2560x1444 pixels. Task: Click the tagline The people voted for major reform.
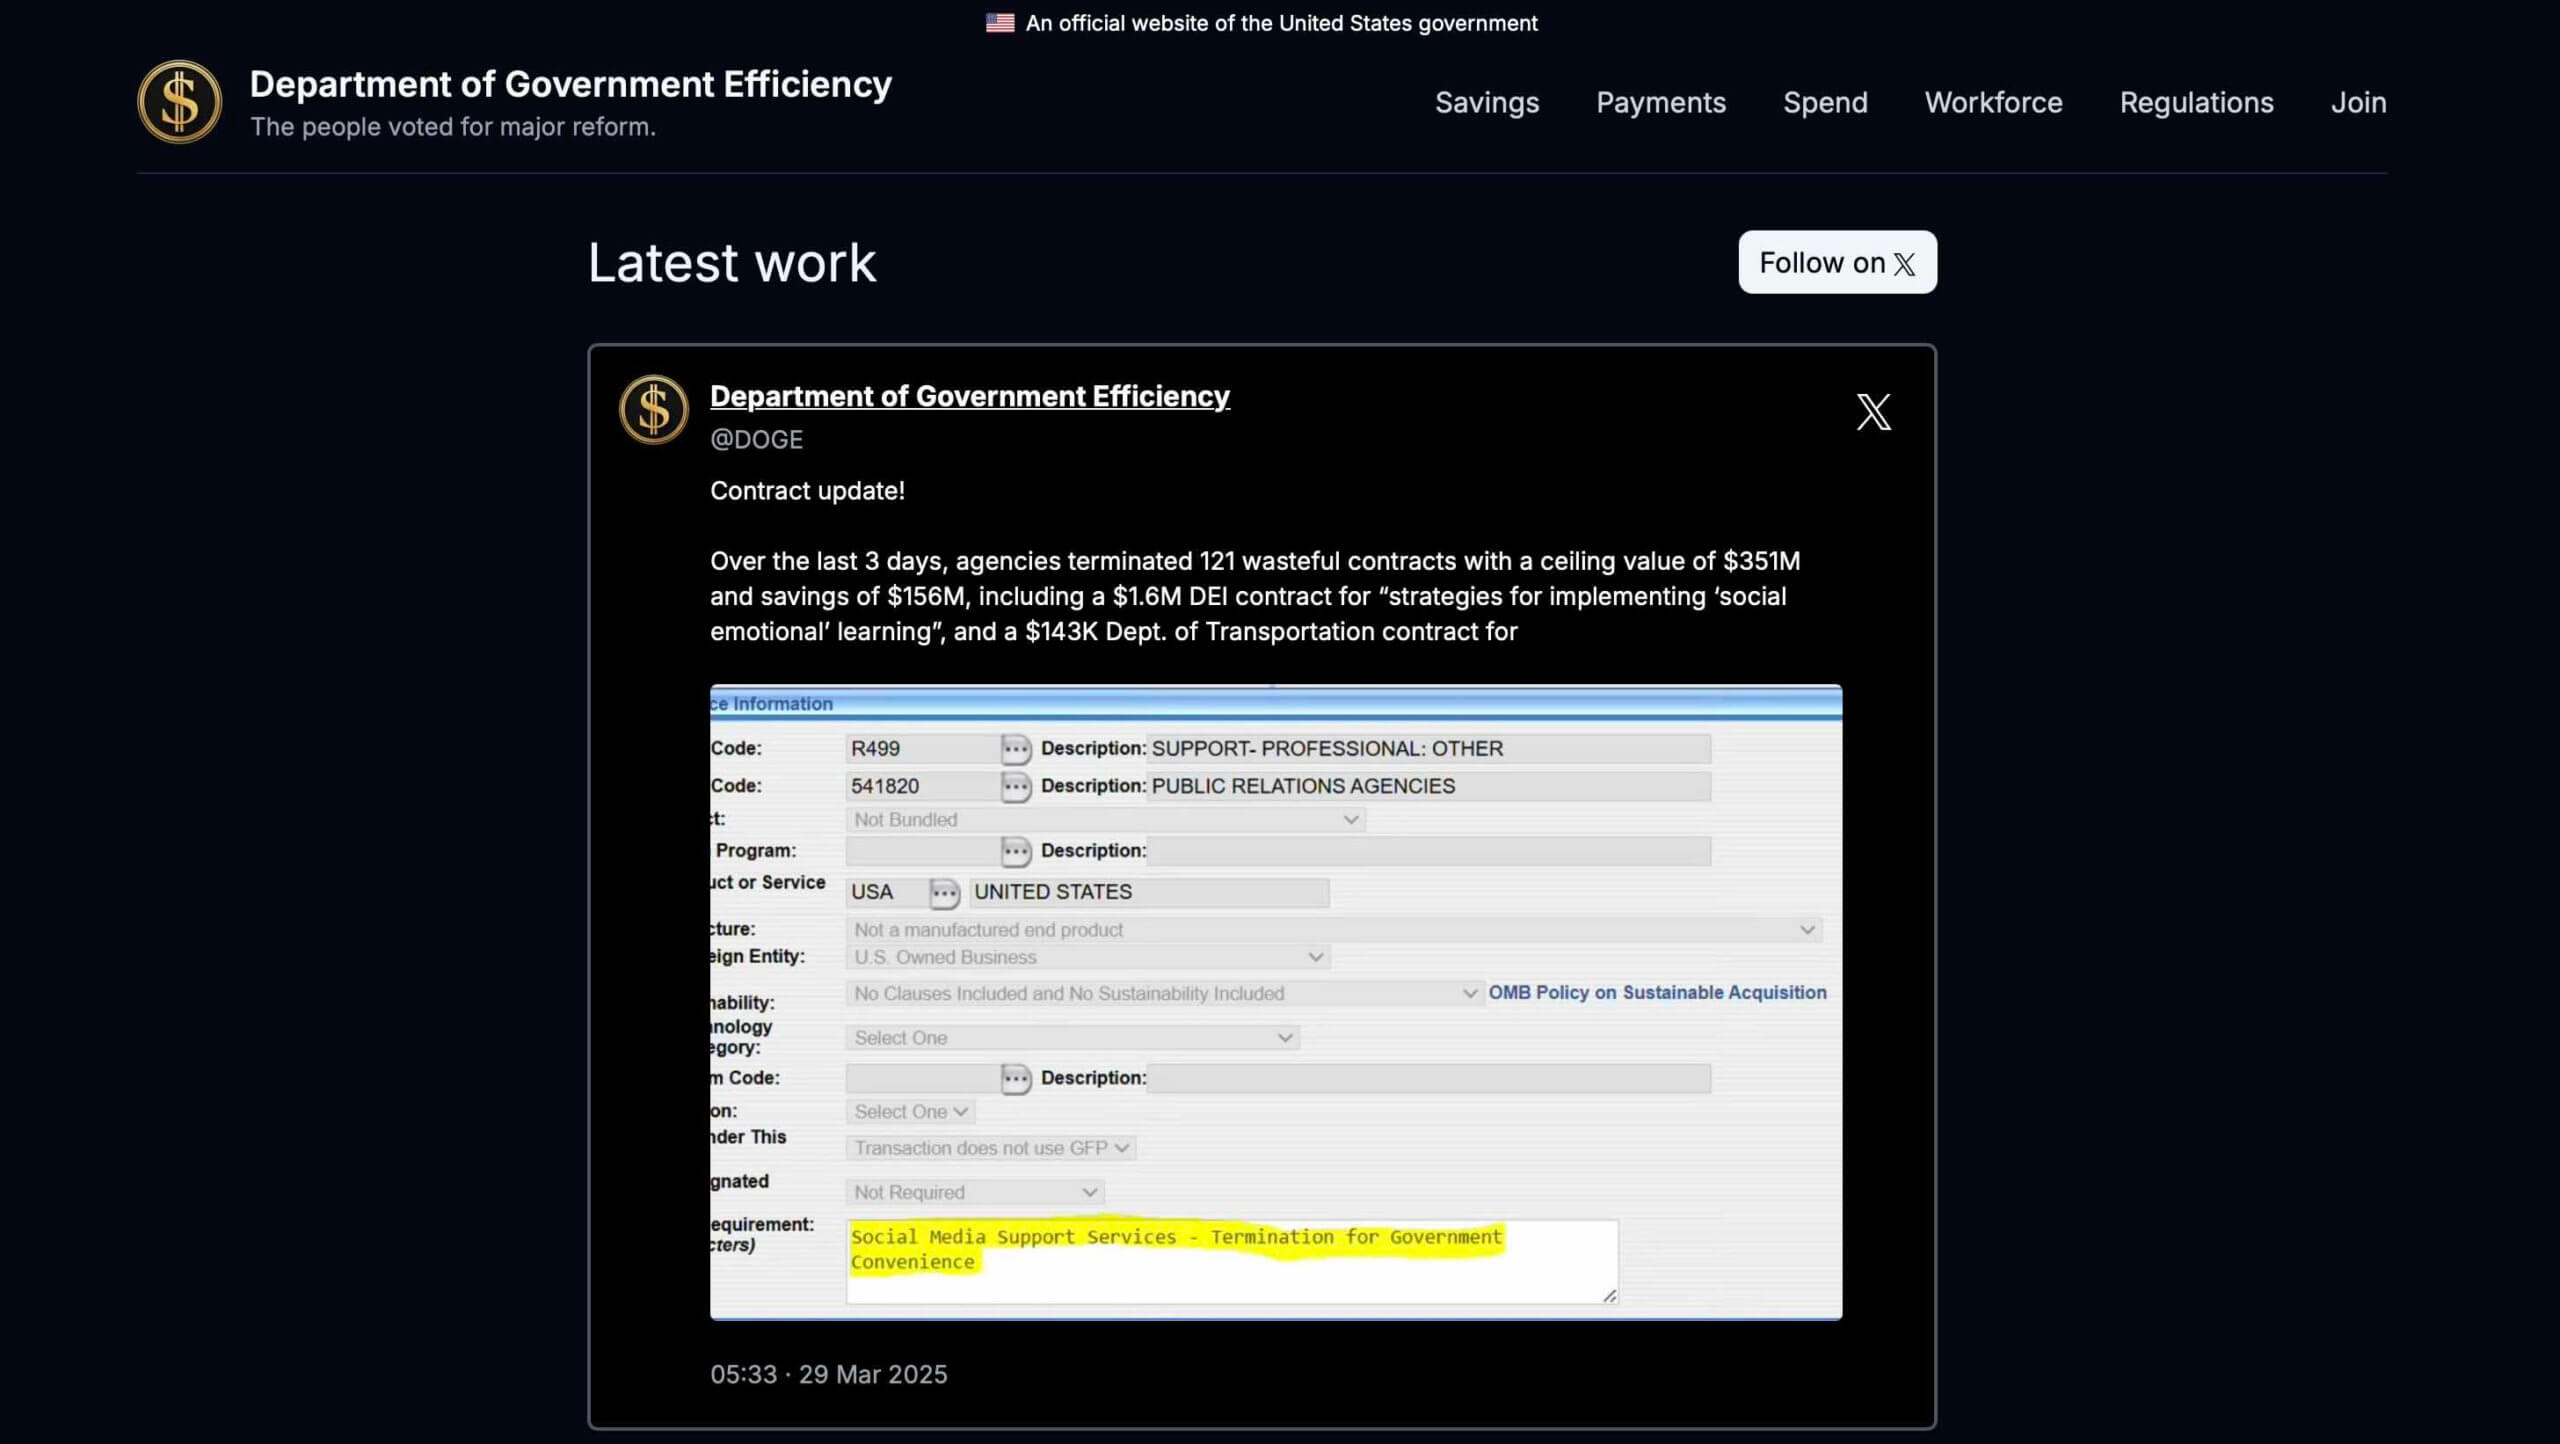click(x=453, y=127)
